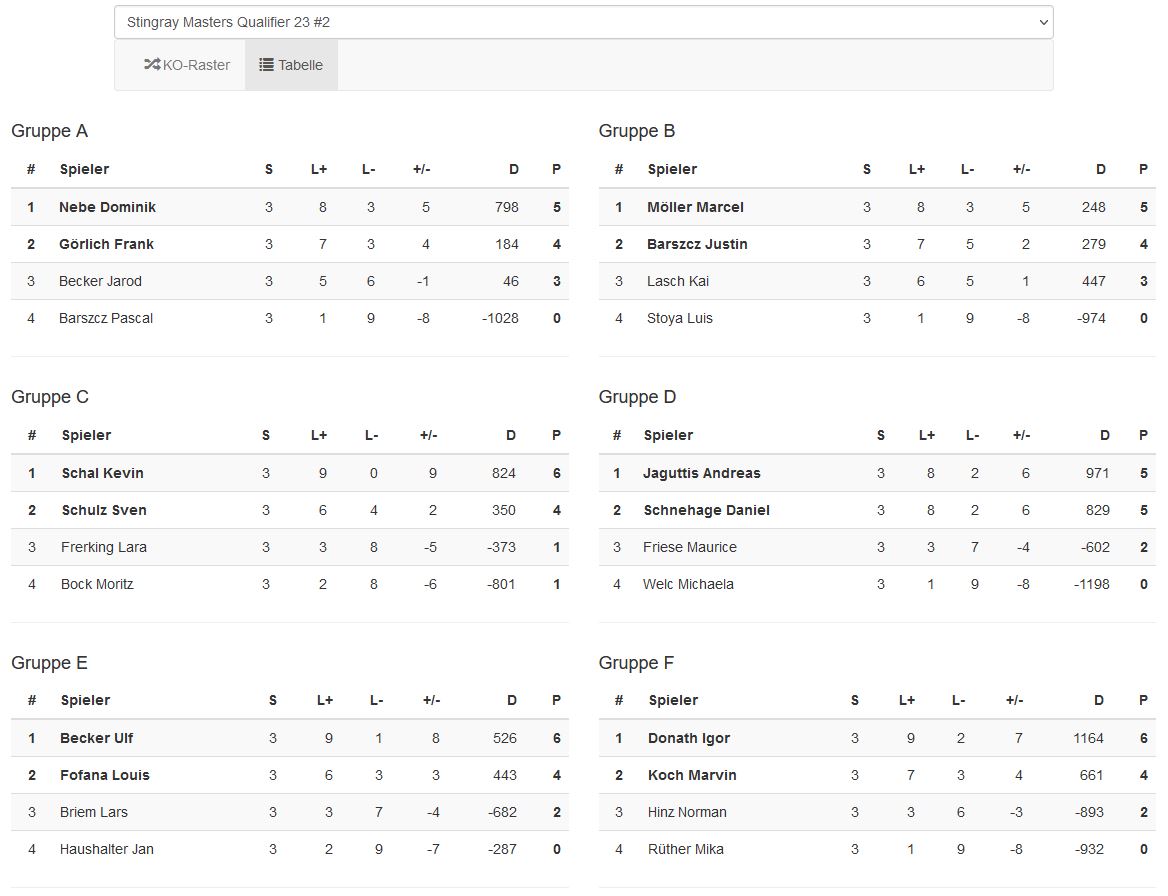
Task: Select the Tabelle tab
Action: [291, 65]
